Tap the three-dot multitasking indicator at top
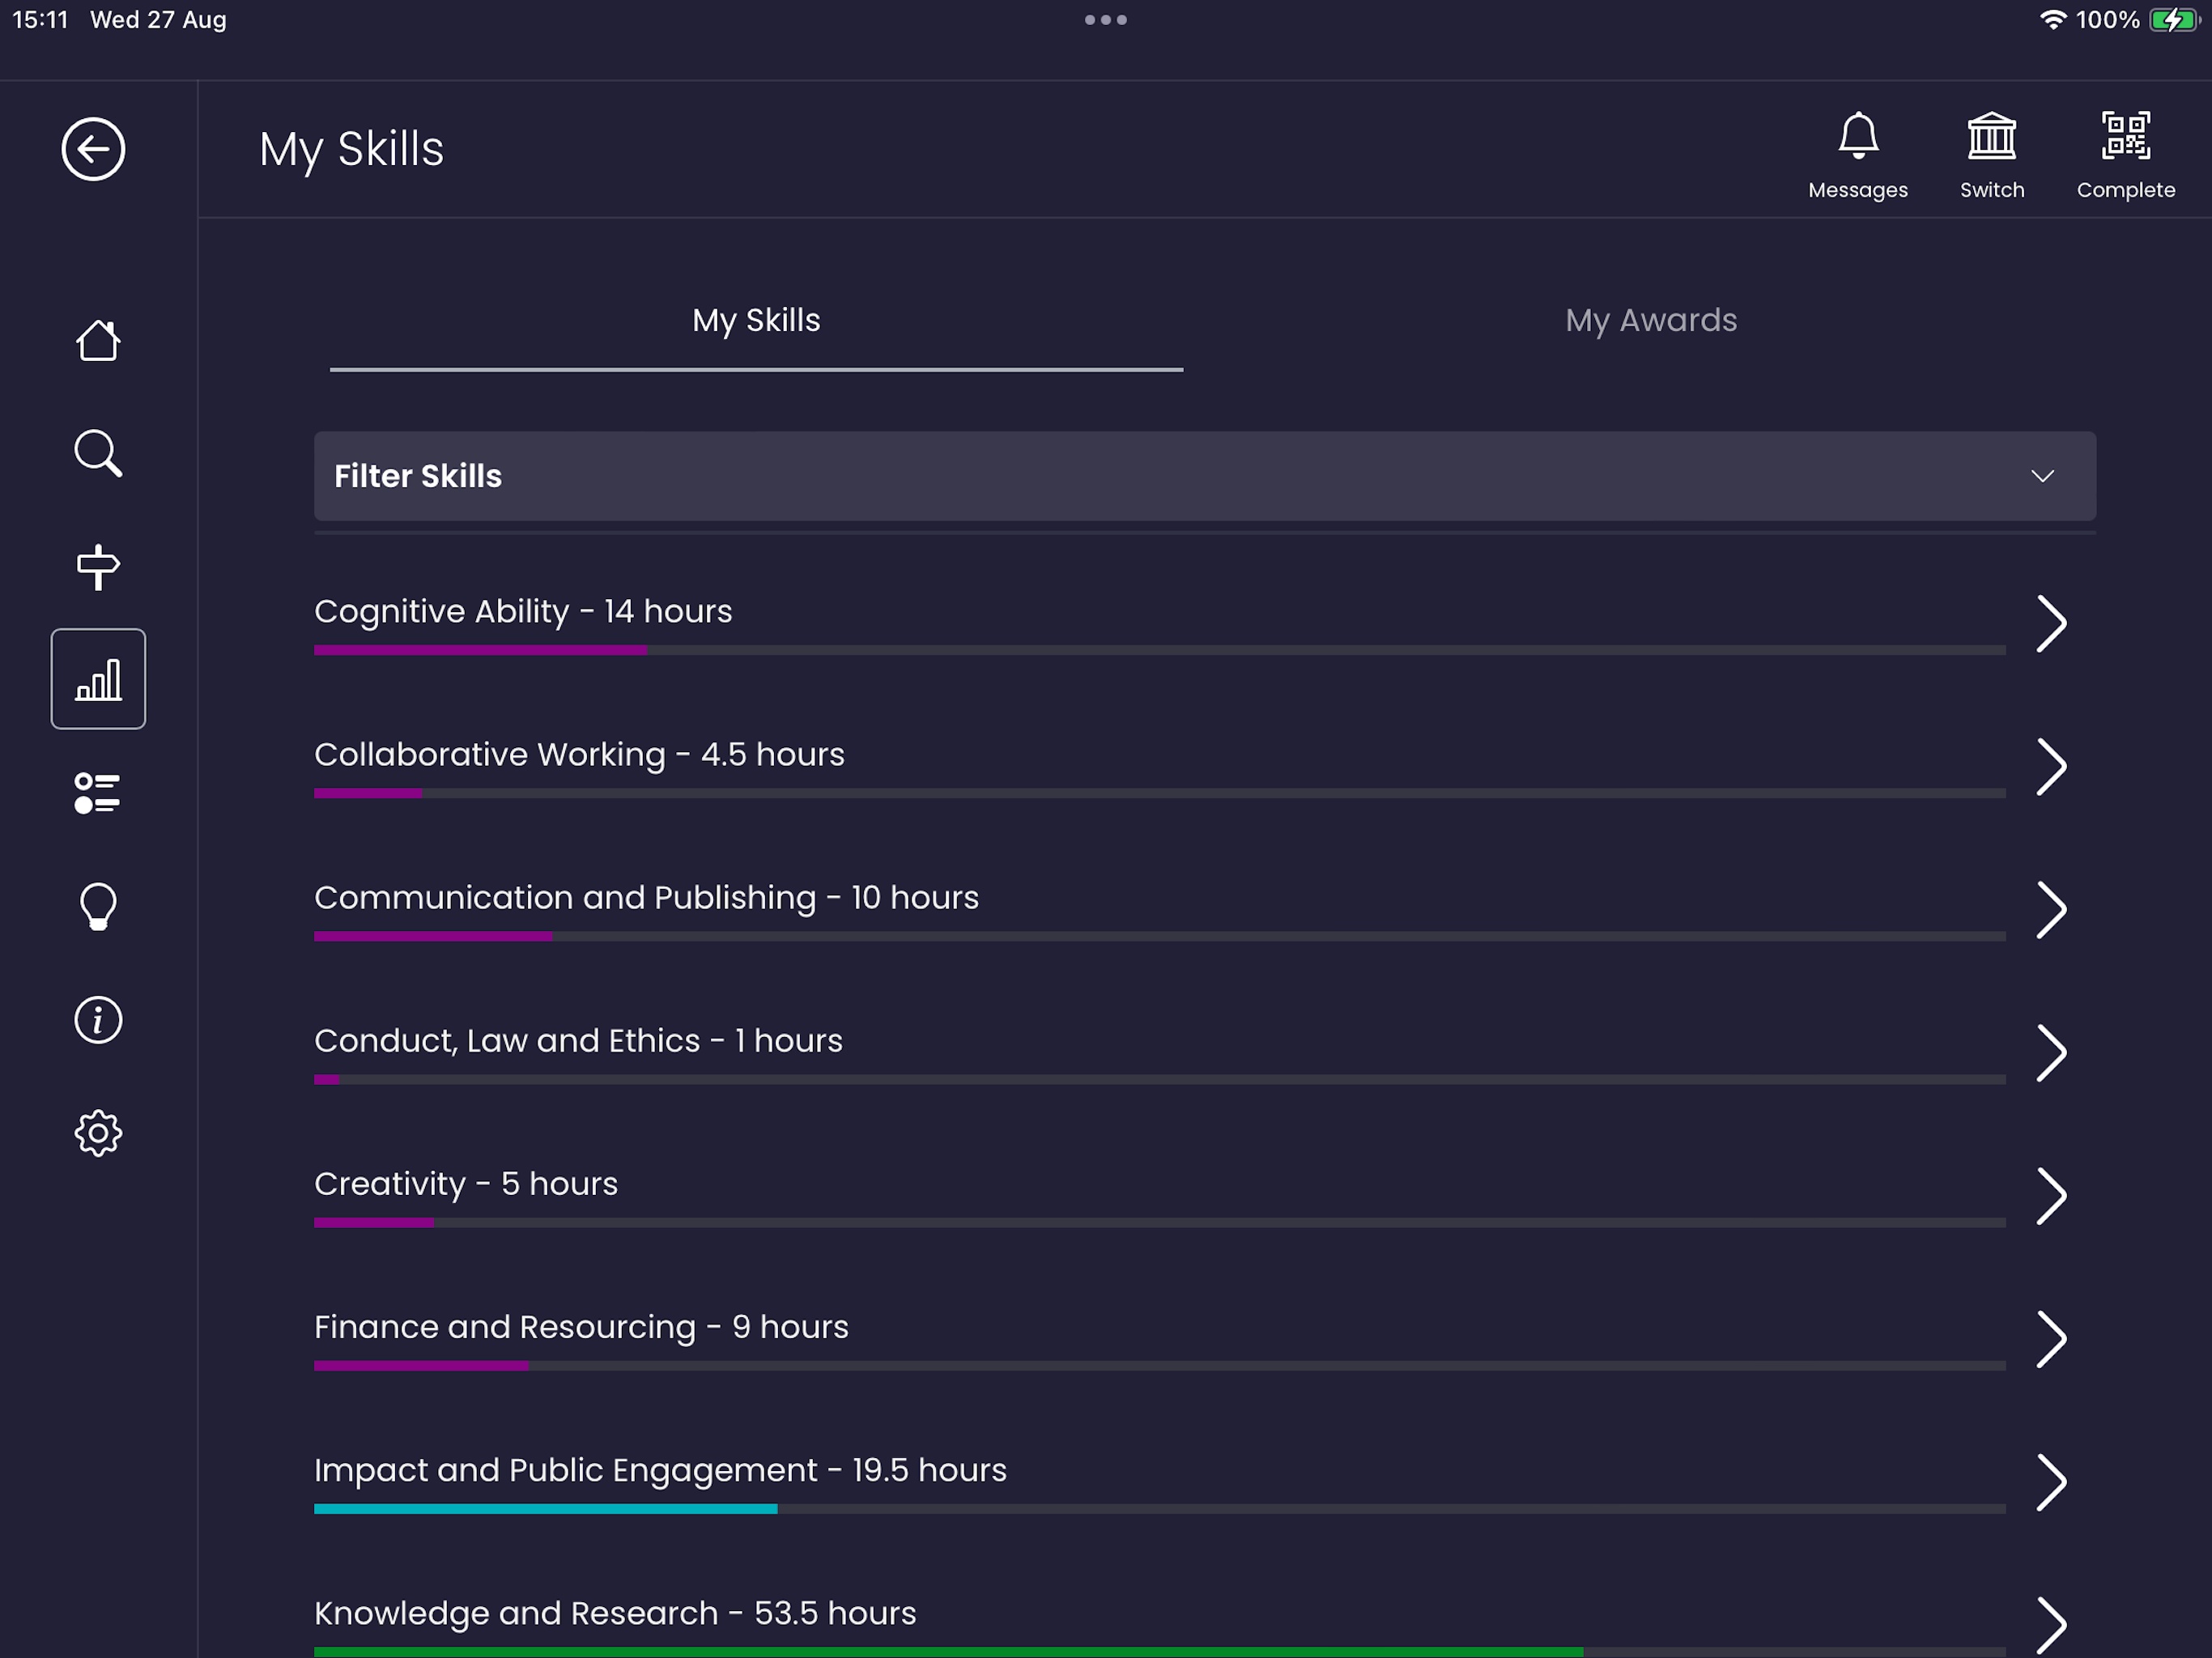 (1106, 20)
